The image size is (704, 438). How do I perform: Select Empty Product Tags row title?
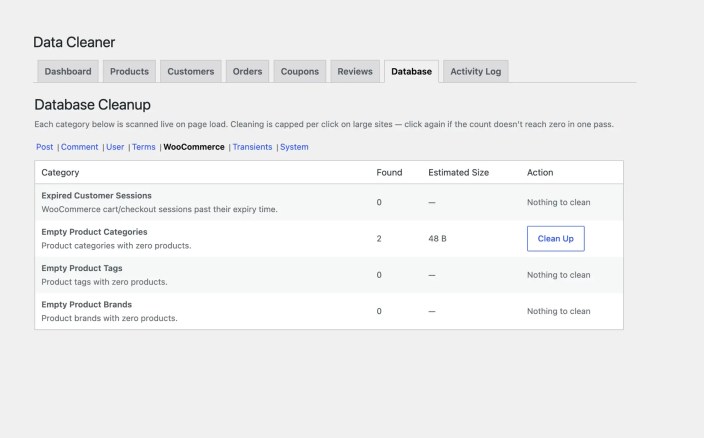pos(82,268)
